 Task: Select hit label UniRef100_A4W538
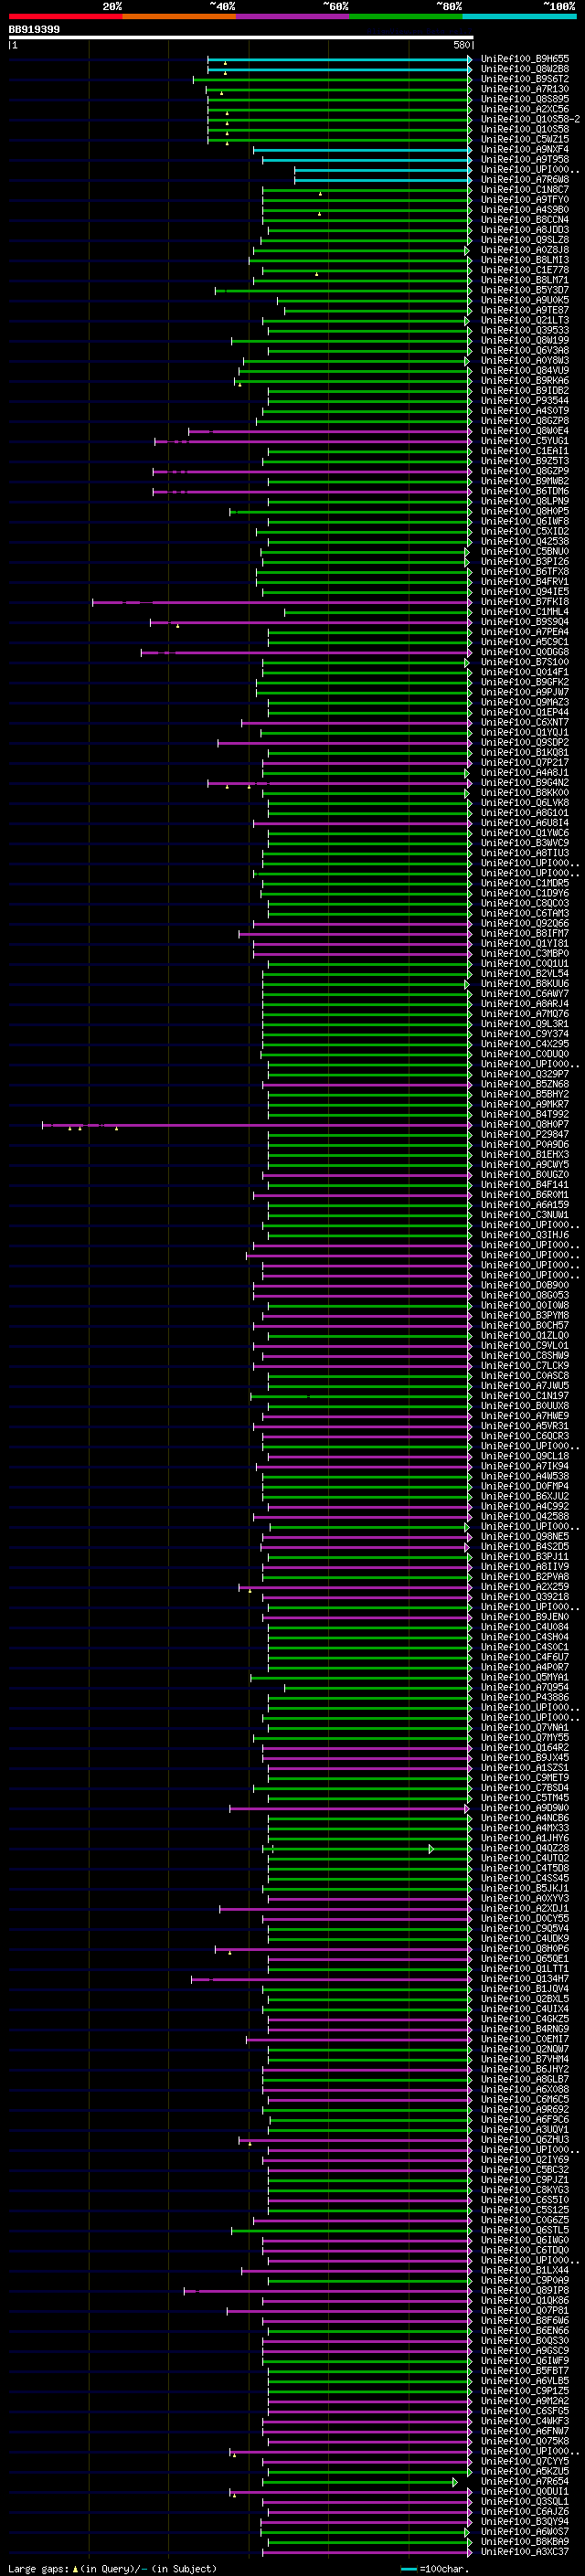[525, 1476]
